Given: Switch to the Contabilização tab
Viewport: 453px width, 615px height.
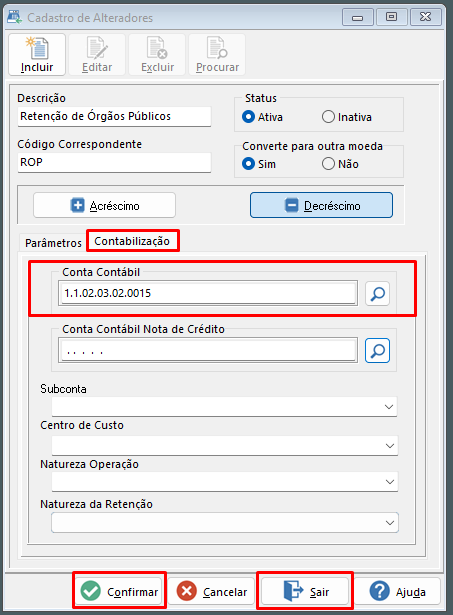Looking at the screenshot, I should 132,241.
